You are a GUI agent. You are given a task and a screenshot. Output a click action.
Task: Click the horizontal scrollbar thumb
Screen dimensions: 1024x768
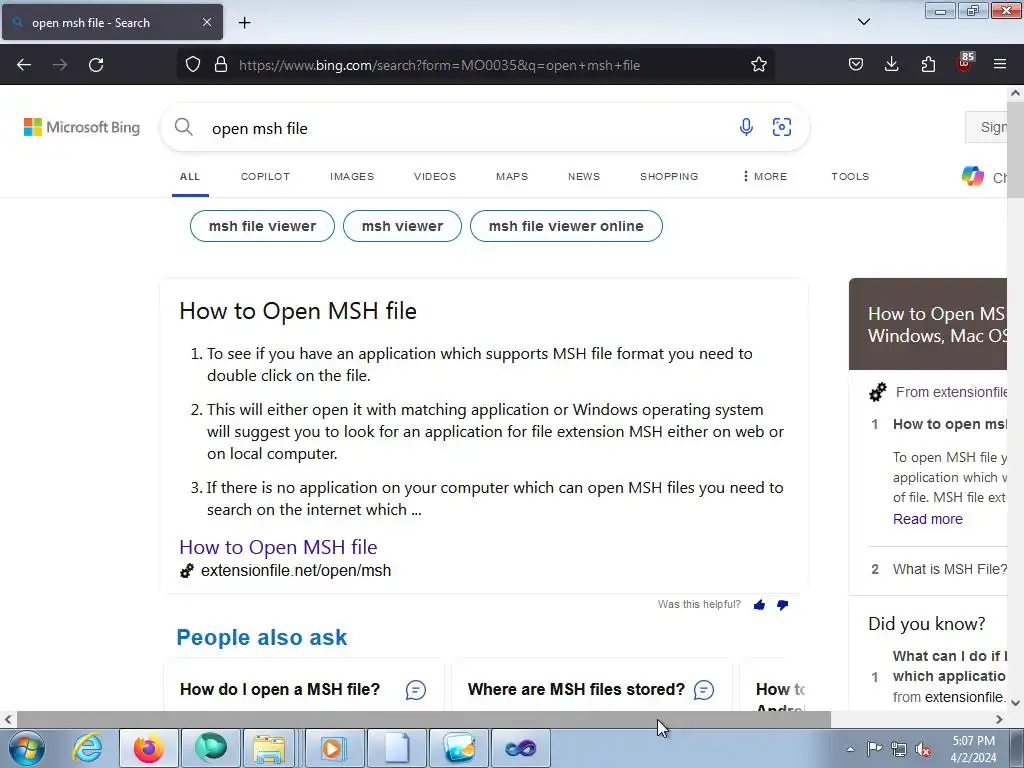424,720
